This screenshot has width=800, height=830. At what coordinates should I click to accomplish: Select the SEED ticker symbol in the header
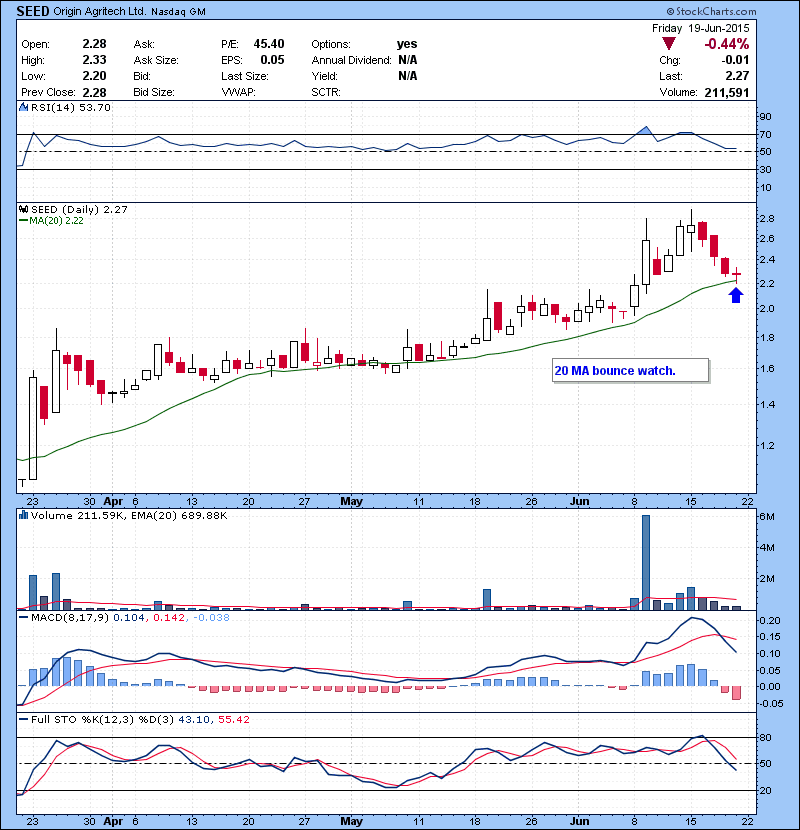coord(33,11)
